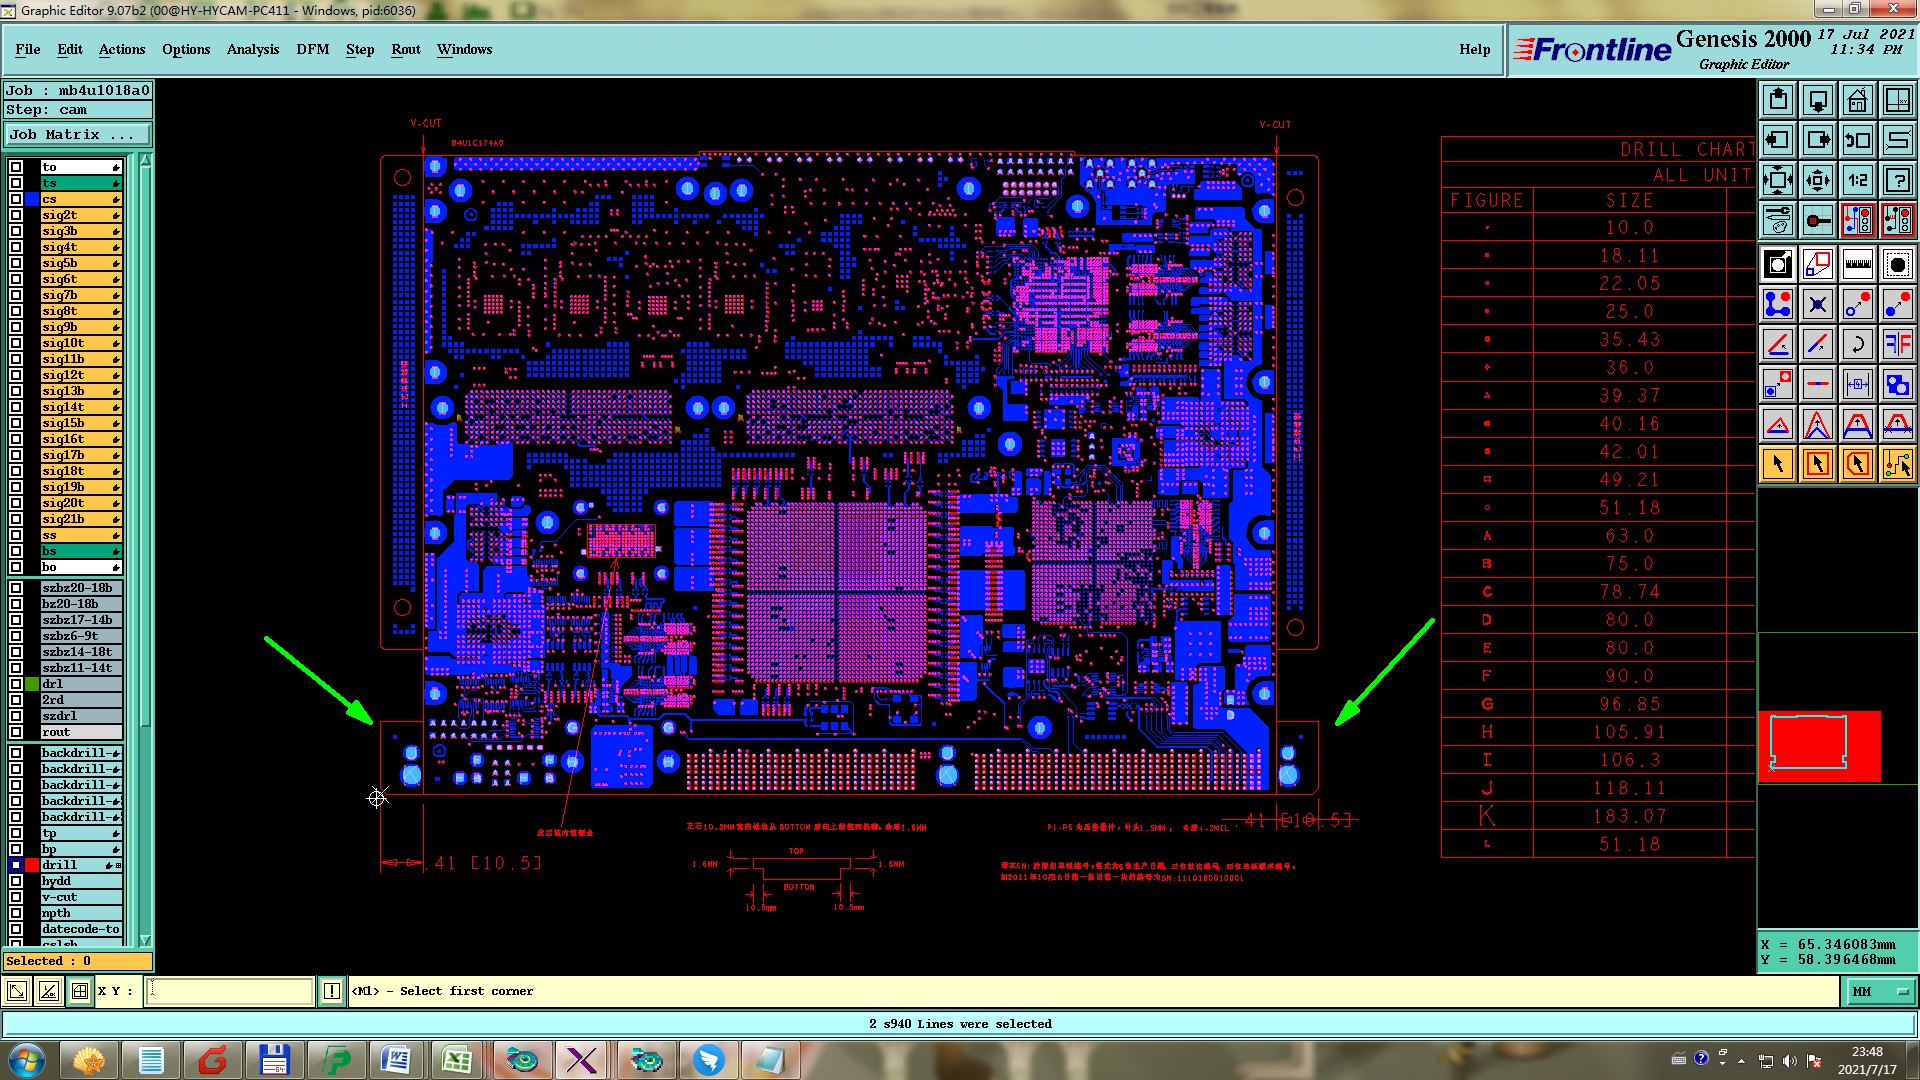1920x1080 pixels.
Task: Click the Help button
Action: pos(1474,49)
